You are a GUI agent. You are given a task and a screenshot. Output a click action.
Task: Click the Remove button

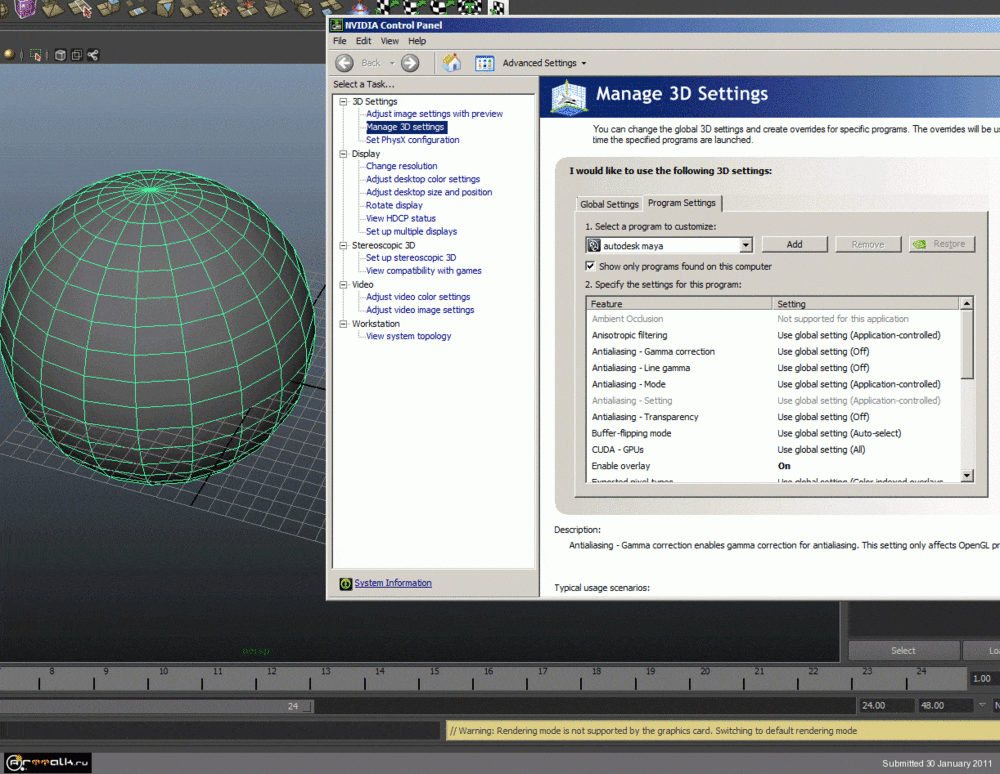click(x=868, y=244)
